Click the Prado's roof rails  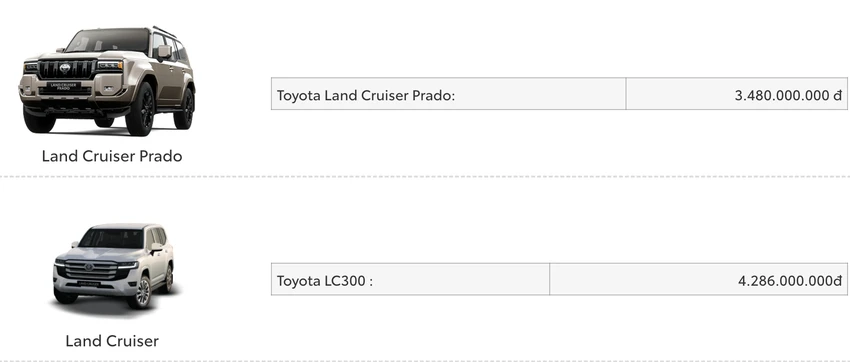coord(165,31)
